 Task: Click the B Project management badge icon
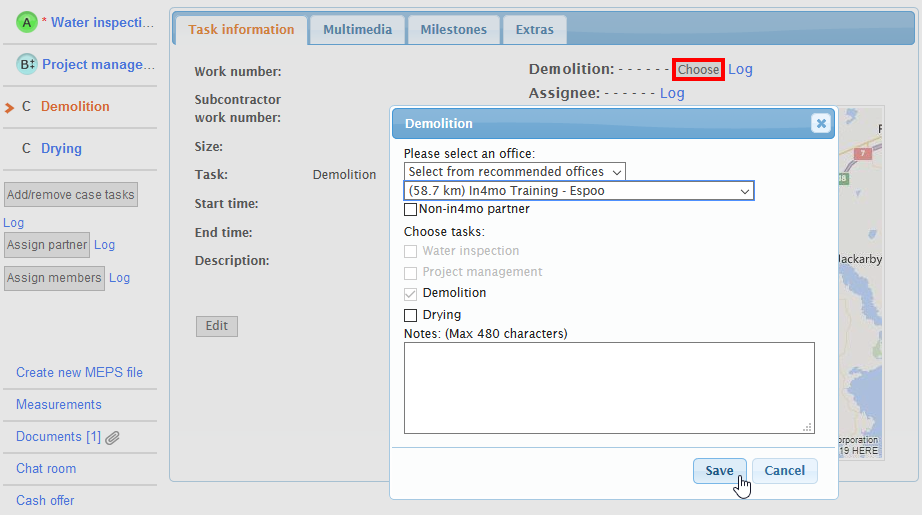(28, 64)
